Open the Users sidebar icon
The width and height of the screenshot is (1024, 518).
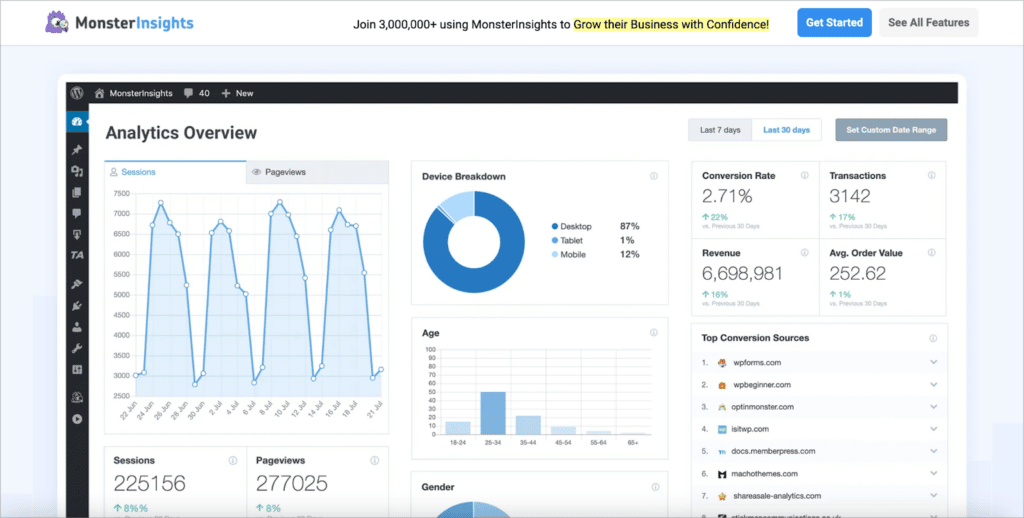click(x=77, y=327)
